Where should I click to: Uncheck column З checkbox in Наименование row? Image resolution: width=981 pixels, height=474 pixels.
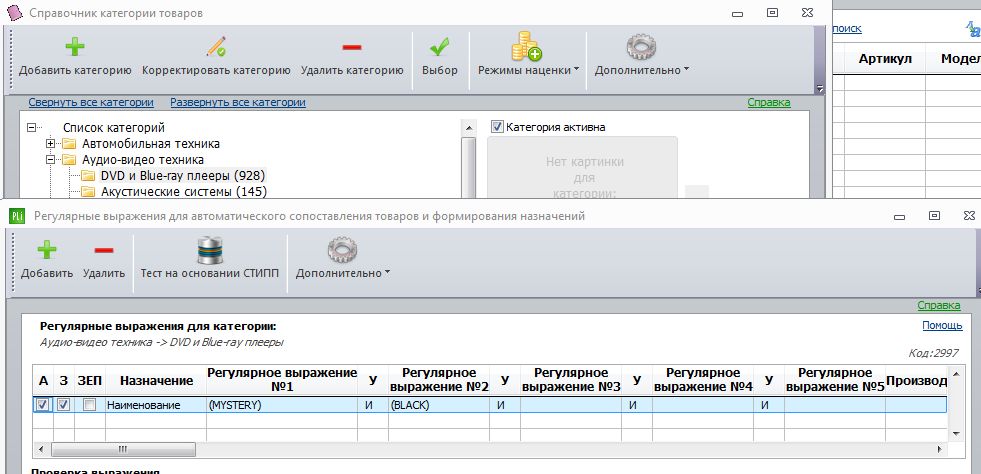tap(64, 405)
